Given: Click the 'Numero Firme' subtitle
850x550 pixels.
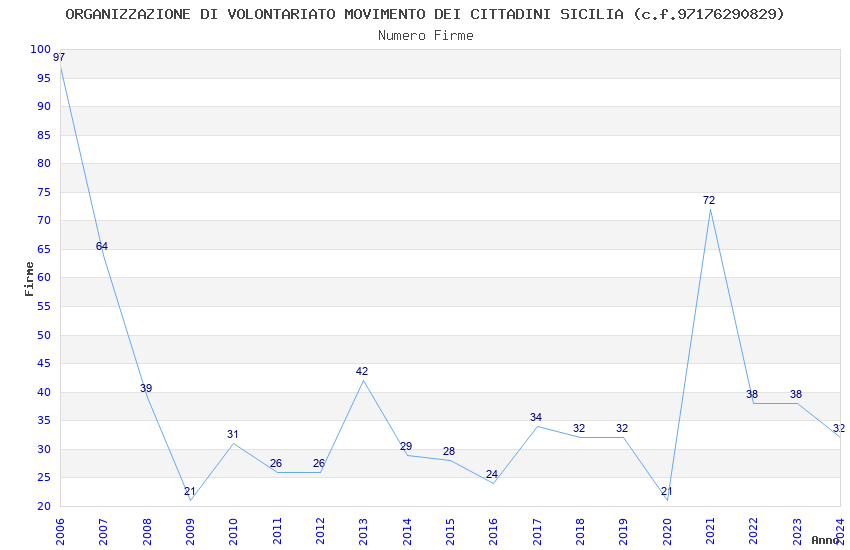Looking at the screenshot, I should pyautogui.click(x=426, y=35).
